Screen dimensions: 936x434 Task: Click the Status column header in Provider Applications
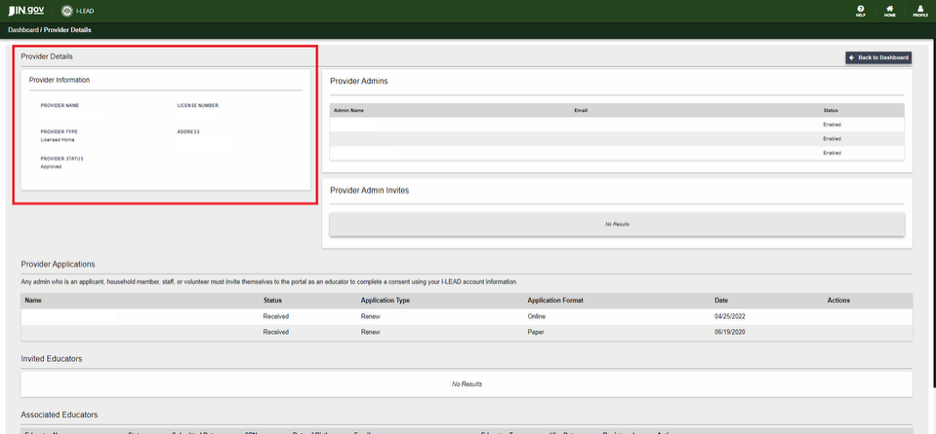272,300
